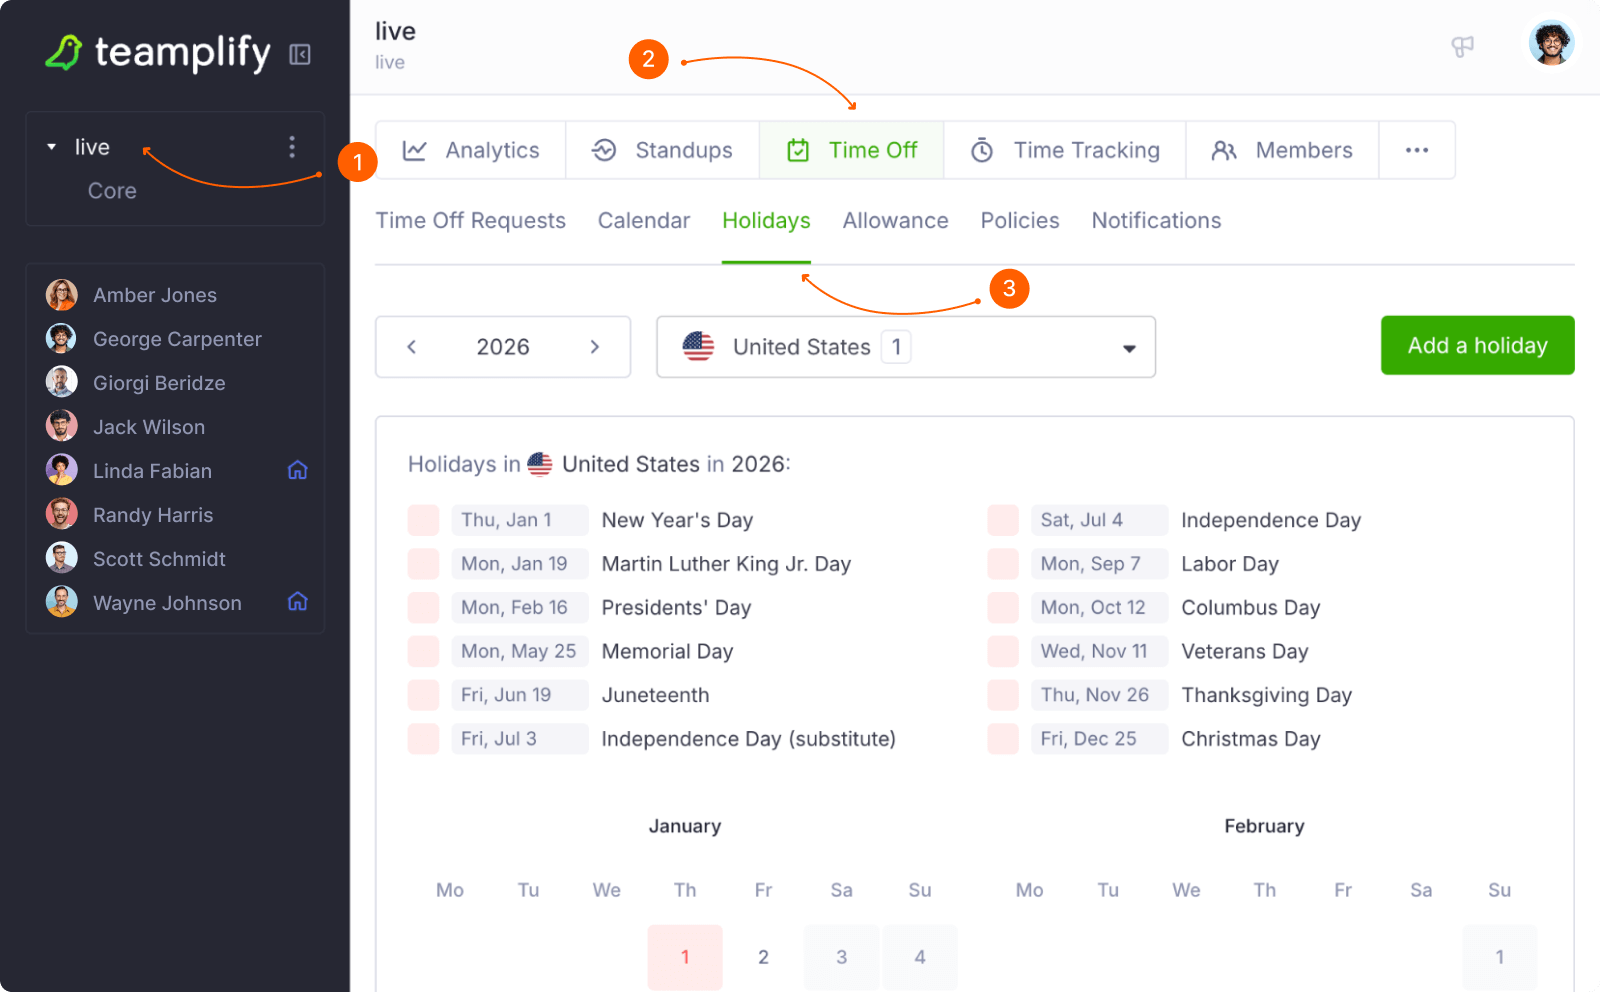
Task: Click the pink Labor Day color swatch
Action: coord(1003,564)
